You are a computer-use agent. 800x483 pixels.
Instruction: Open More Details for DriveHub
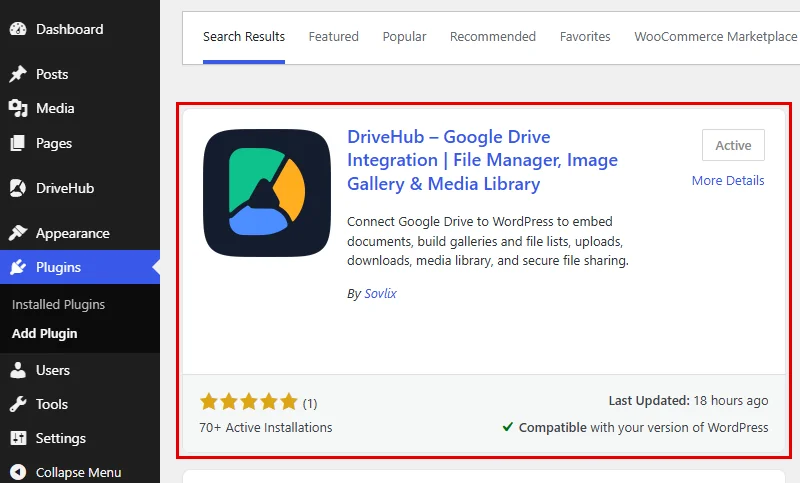tap(728, 181)
